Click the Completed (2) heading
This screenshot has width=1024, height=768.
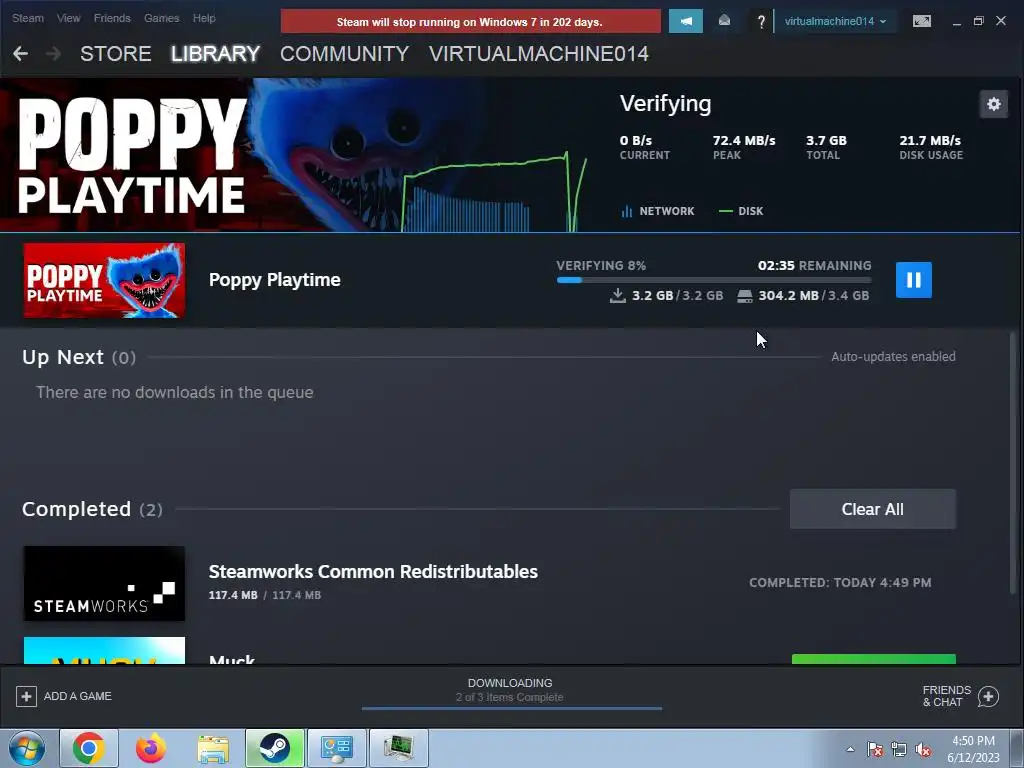92,509
